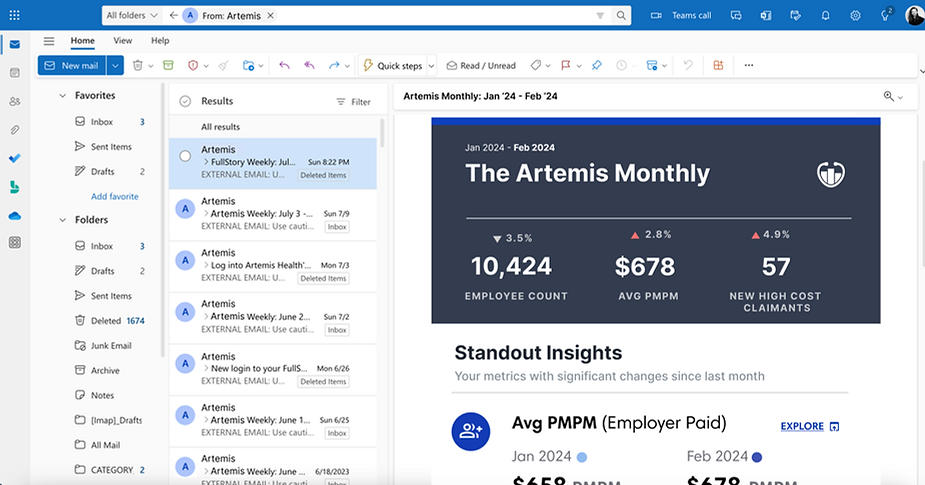Open the more ribbon options ellipsis

[x=749, y=65]
